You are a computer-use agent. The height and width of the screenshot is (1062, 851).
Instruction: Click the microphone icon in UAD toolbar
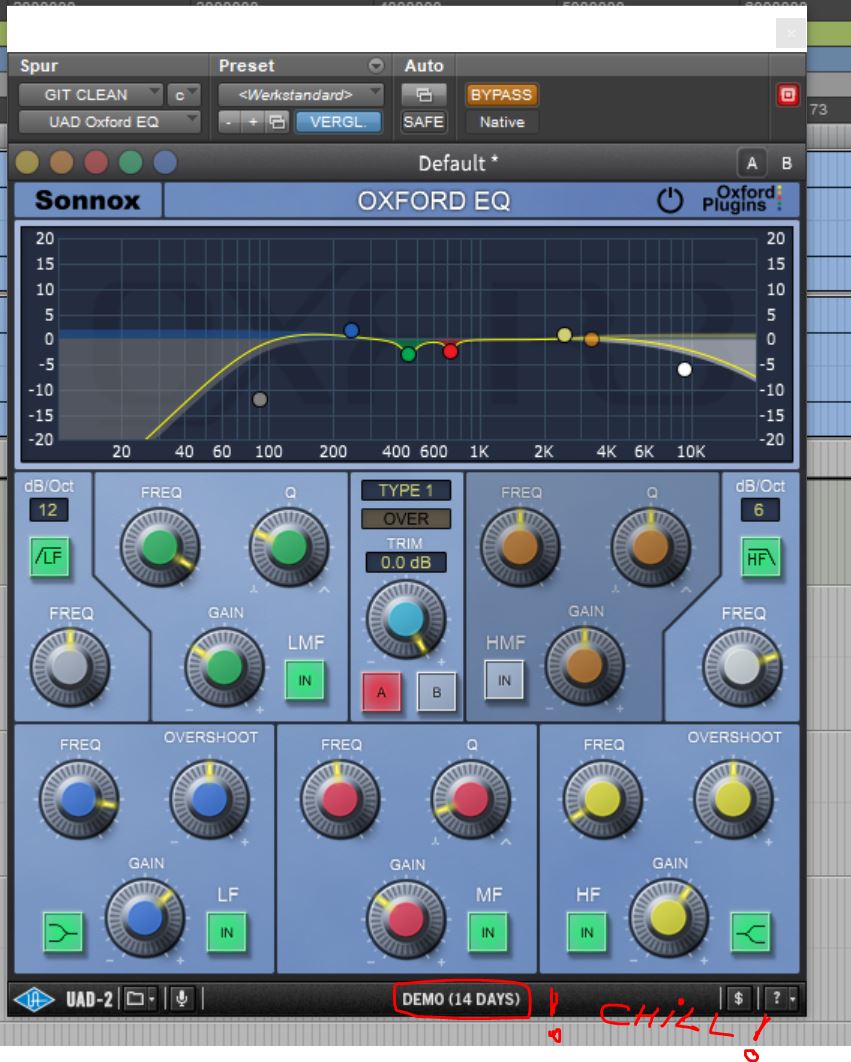(181, 998)
